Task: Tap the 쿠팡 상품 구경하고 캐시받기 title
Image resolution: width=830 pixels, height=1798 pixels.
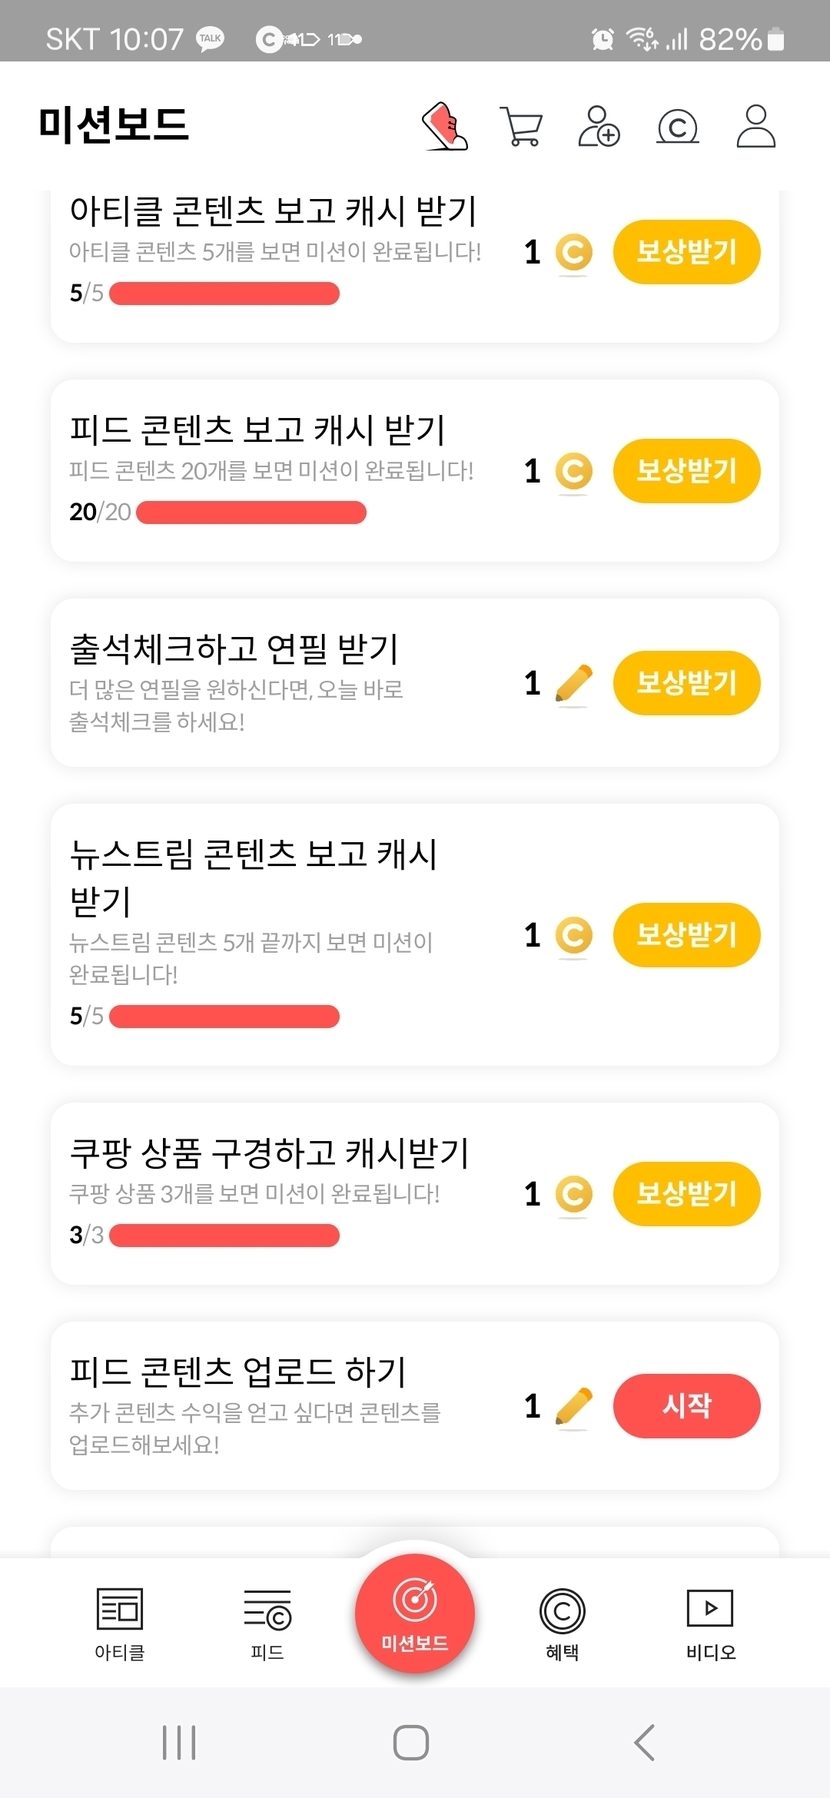Action: pos(269,1153)
